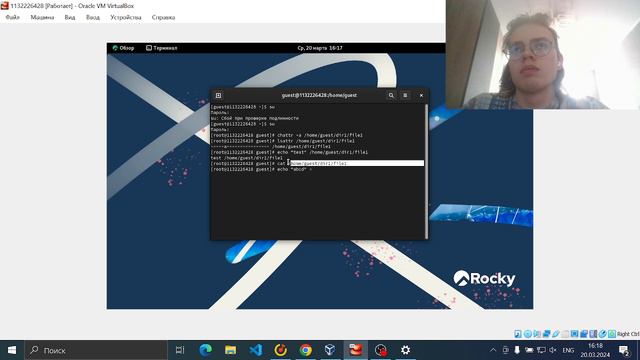Click the echo "abcd" command line
The height and width of the screenshot is (360, 640).
261,169
